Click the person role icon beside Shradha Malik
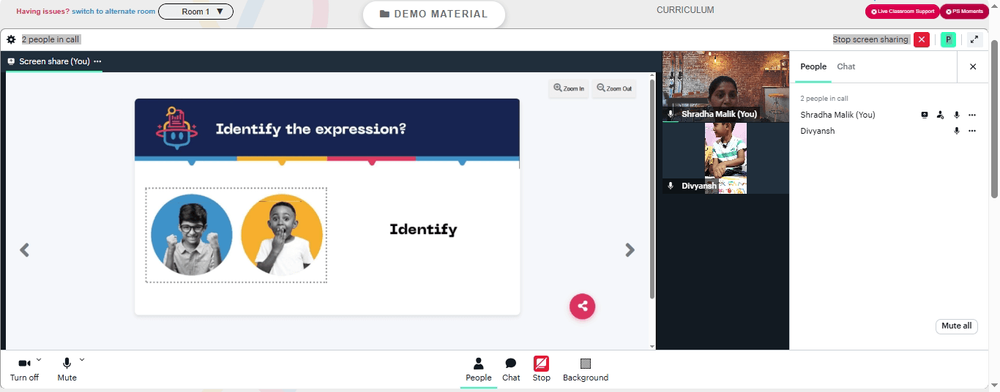 pyautogui.click(x=940, y=115)
